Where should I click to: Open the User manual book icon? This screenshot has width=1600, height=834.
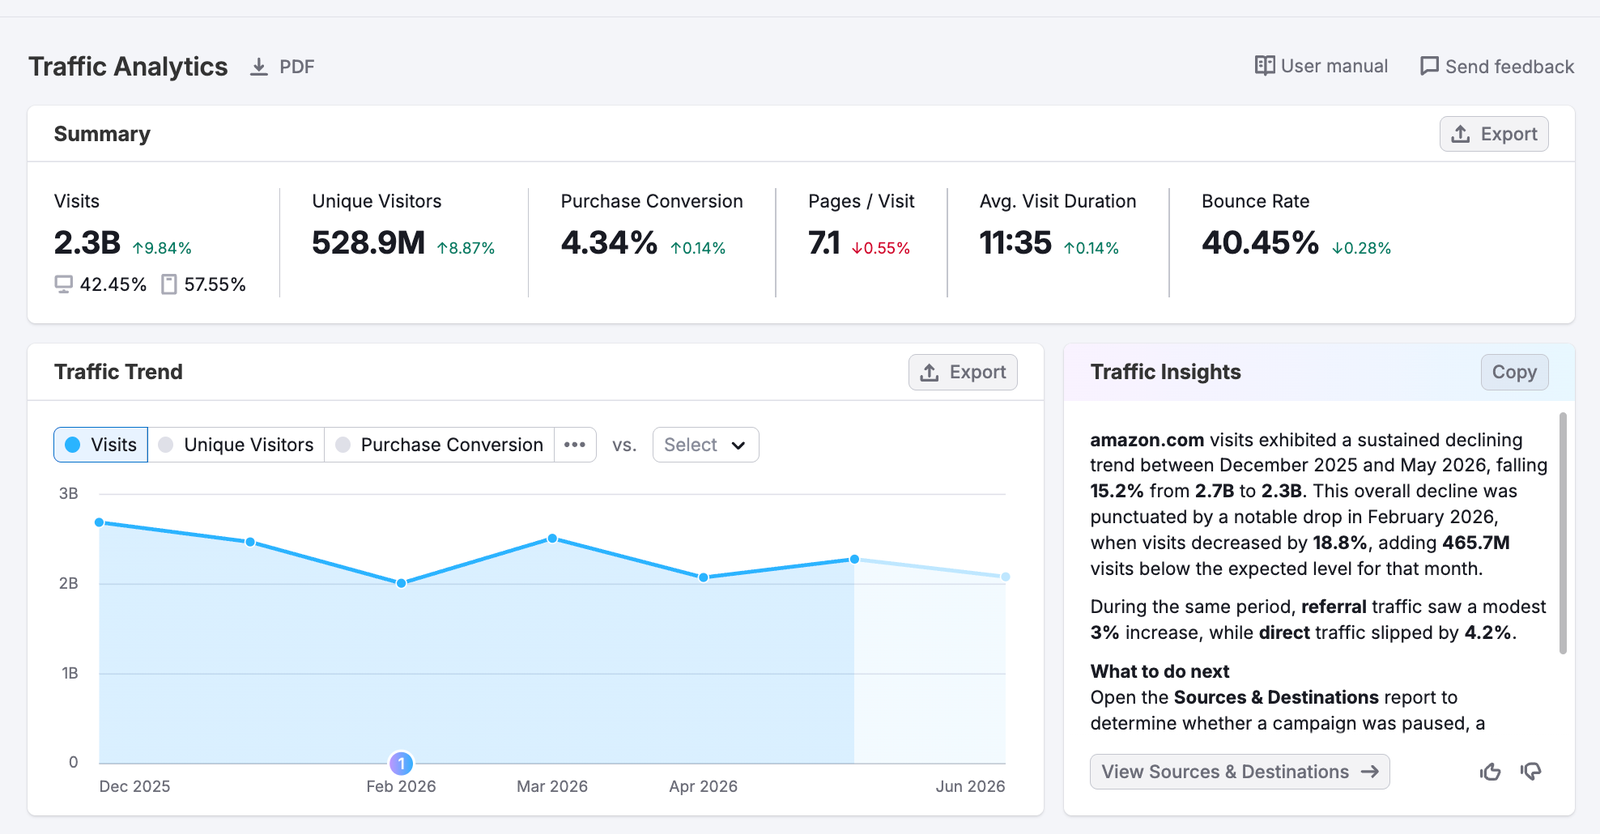point(1265,66)
